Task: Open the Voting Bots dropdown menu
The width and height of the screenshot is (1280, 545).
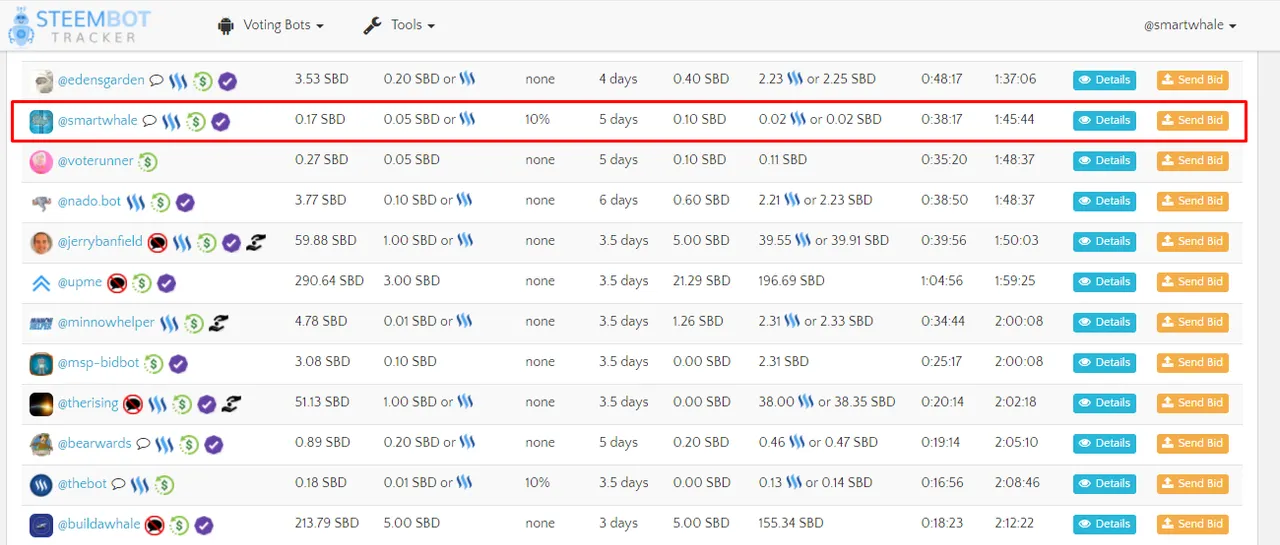Action: [270, 25]
